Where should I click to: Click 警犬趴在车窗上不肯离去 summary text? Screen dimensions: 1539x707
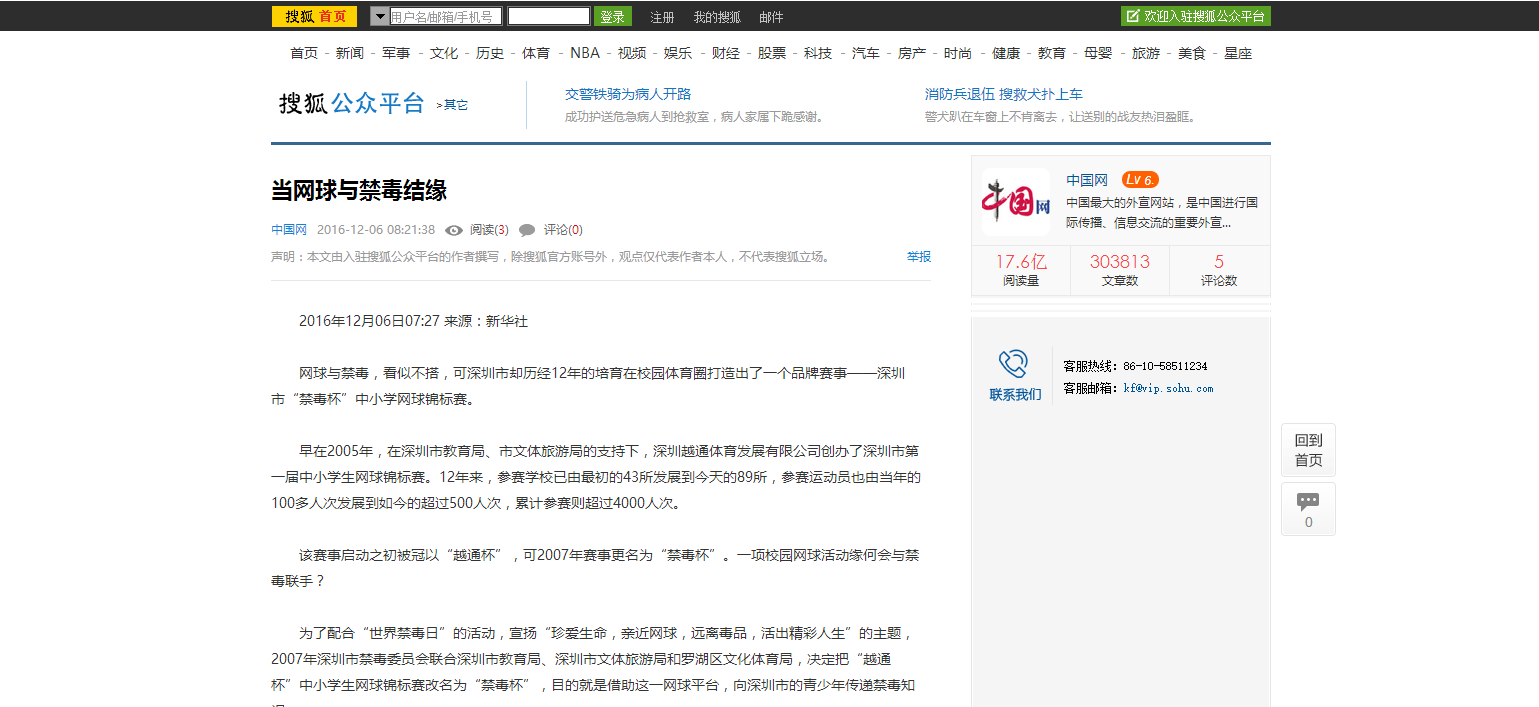pos(1060,117)
